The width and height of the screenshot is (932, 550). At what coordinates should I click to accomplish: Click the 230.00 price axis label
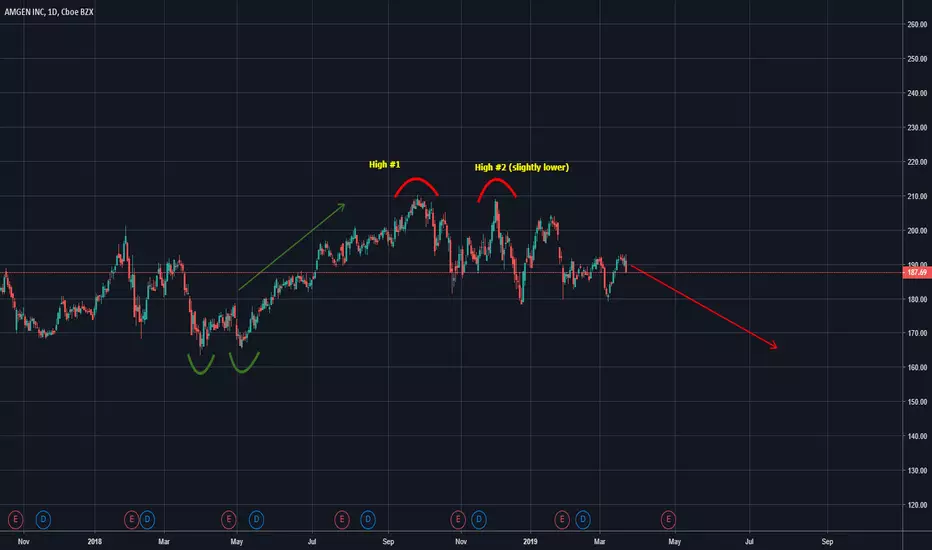click(x=917, y=127)
